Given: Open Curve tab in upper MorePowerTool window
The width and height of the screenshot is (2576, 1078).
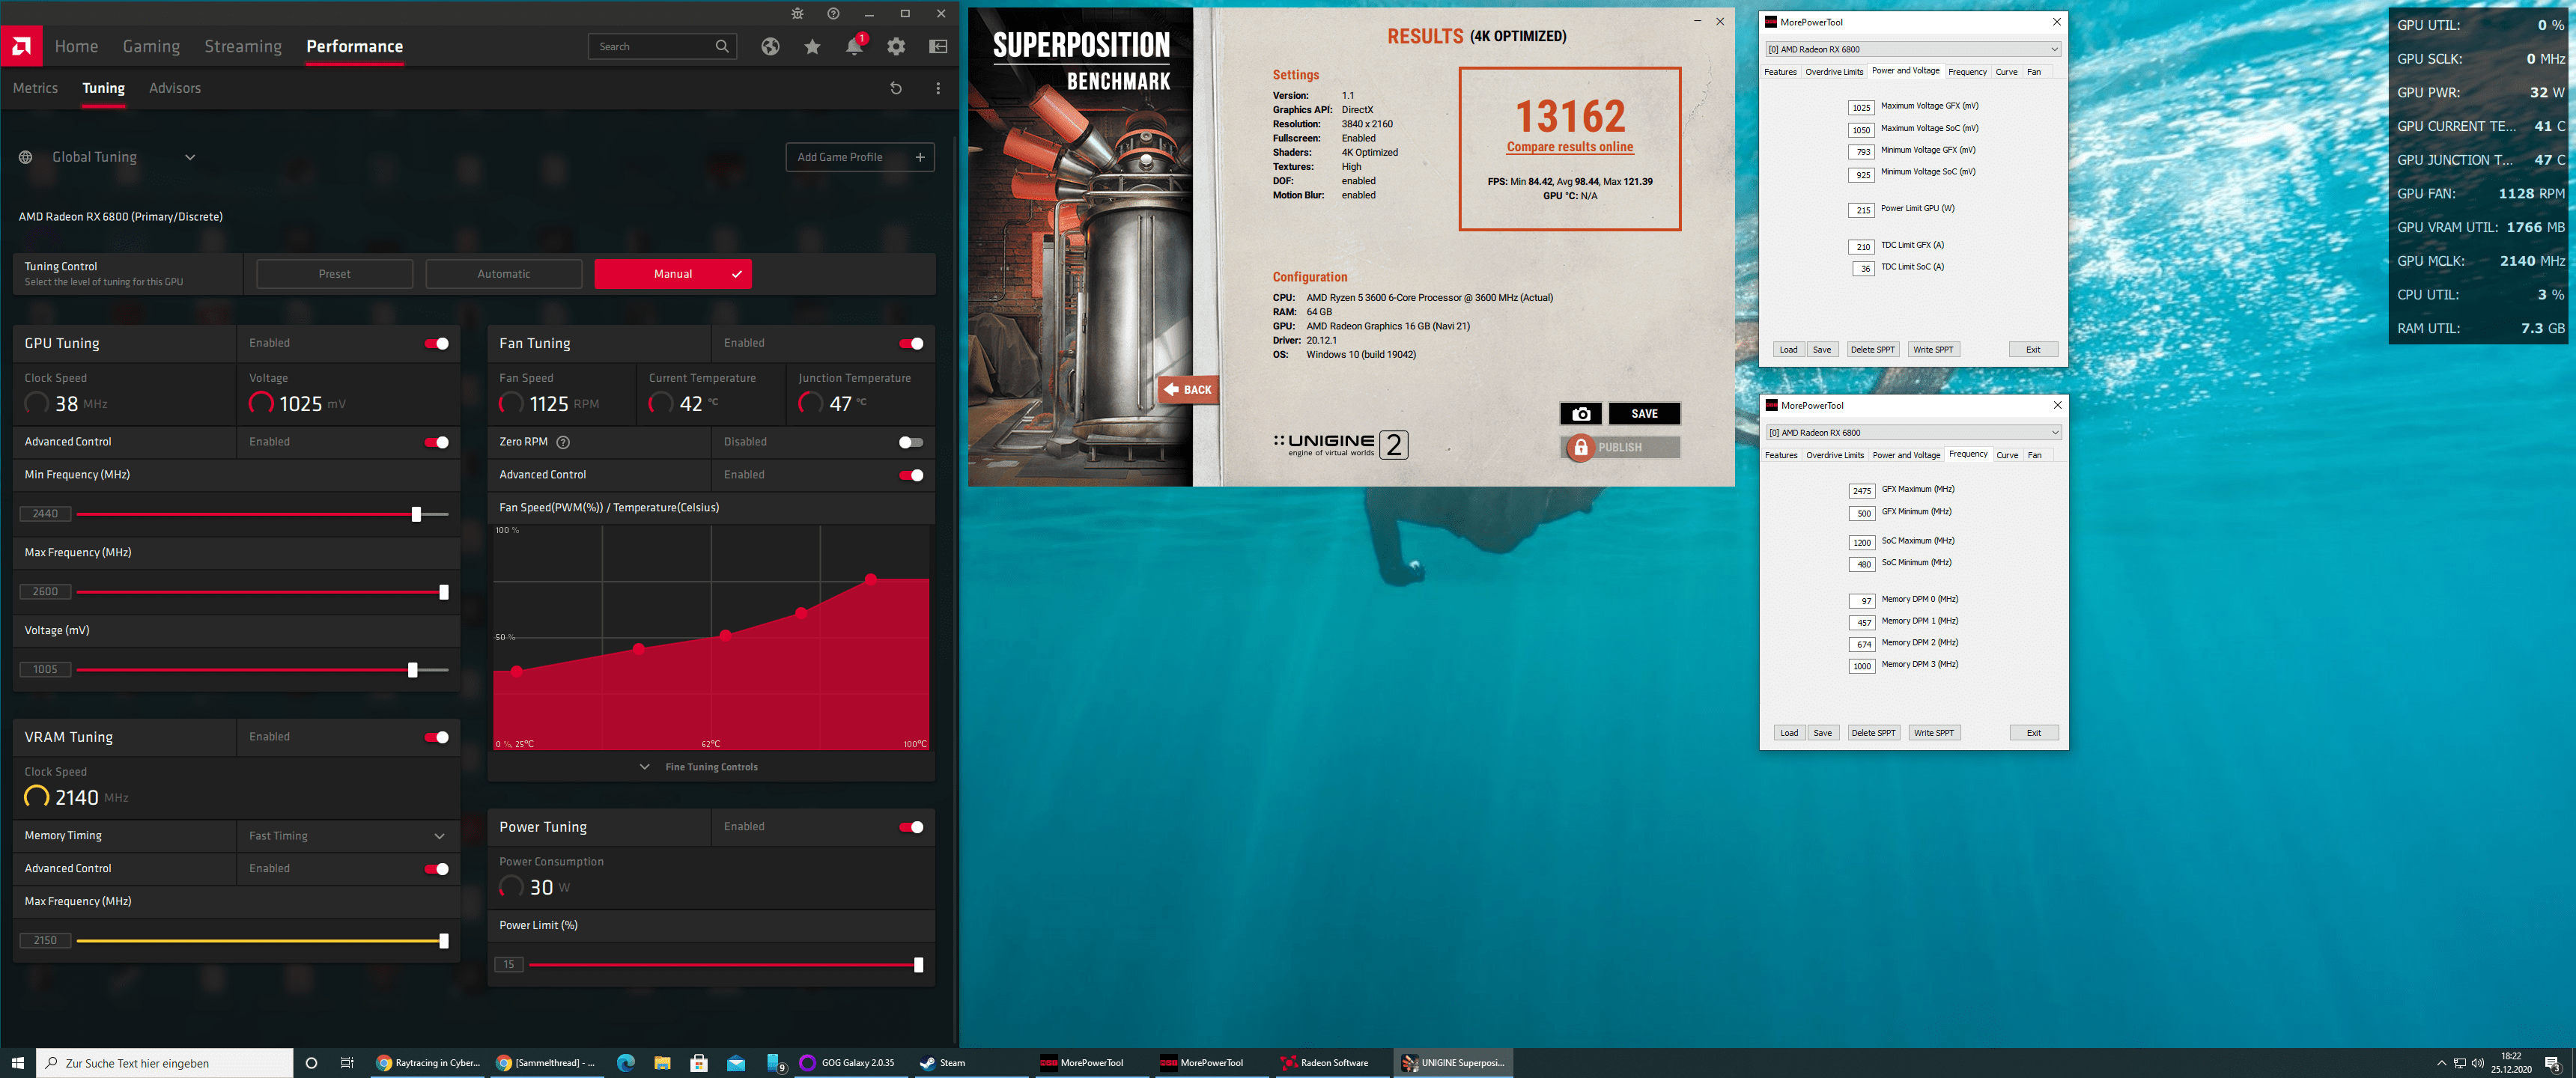Looking at the screenshot, I should pyautogui.click(x=2006, y=72).
